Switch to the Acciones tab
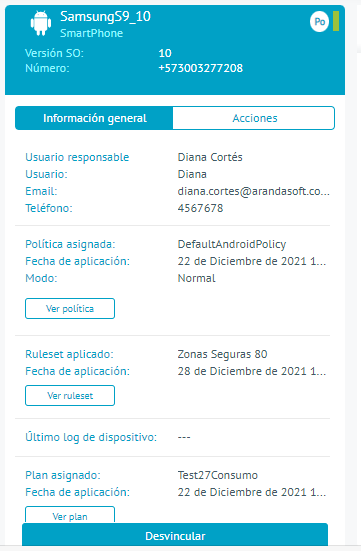361x551 pixels. (254, 118)
